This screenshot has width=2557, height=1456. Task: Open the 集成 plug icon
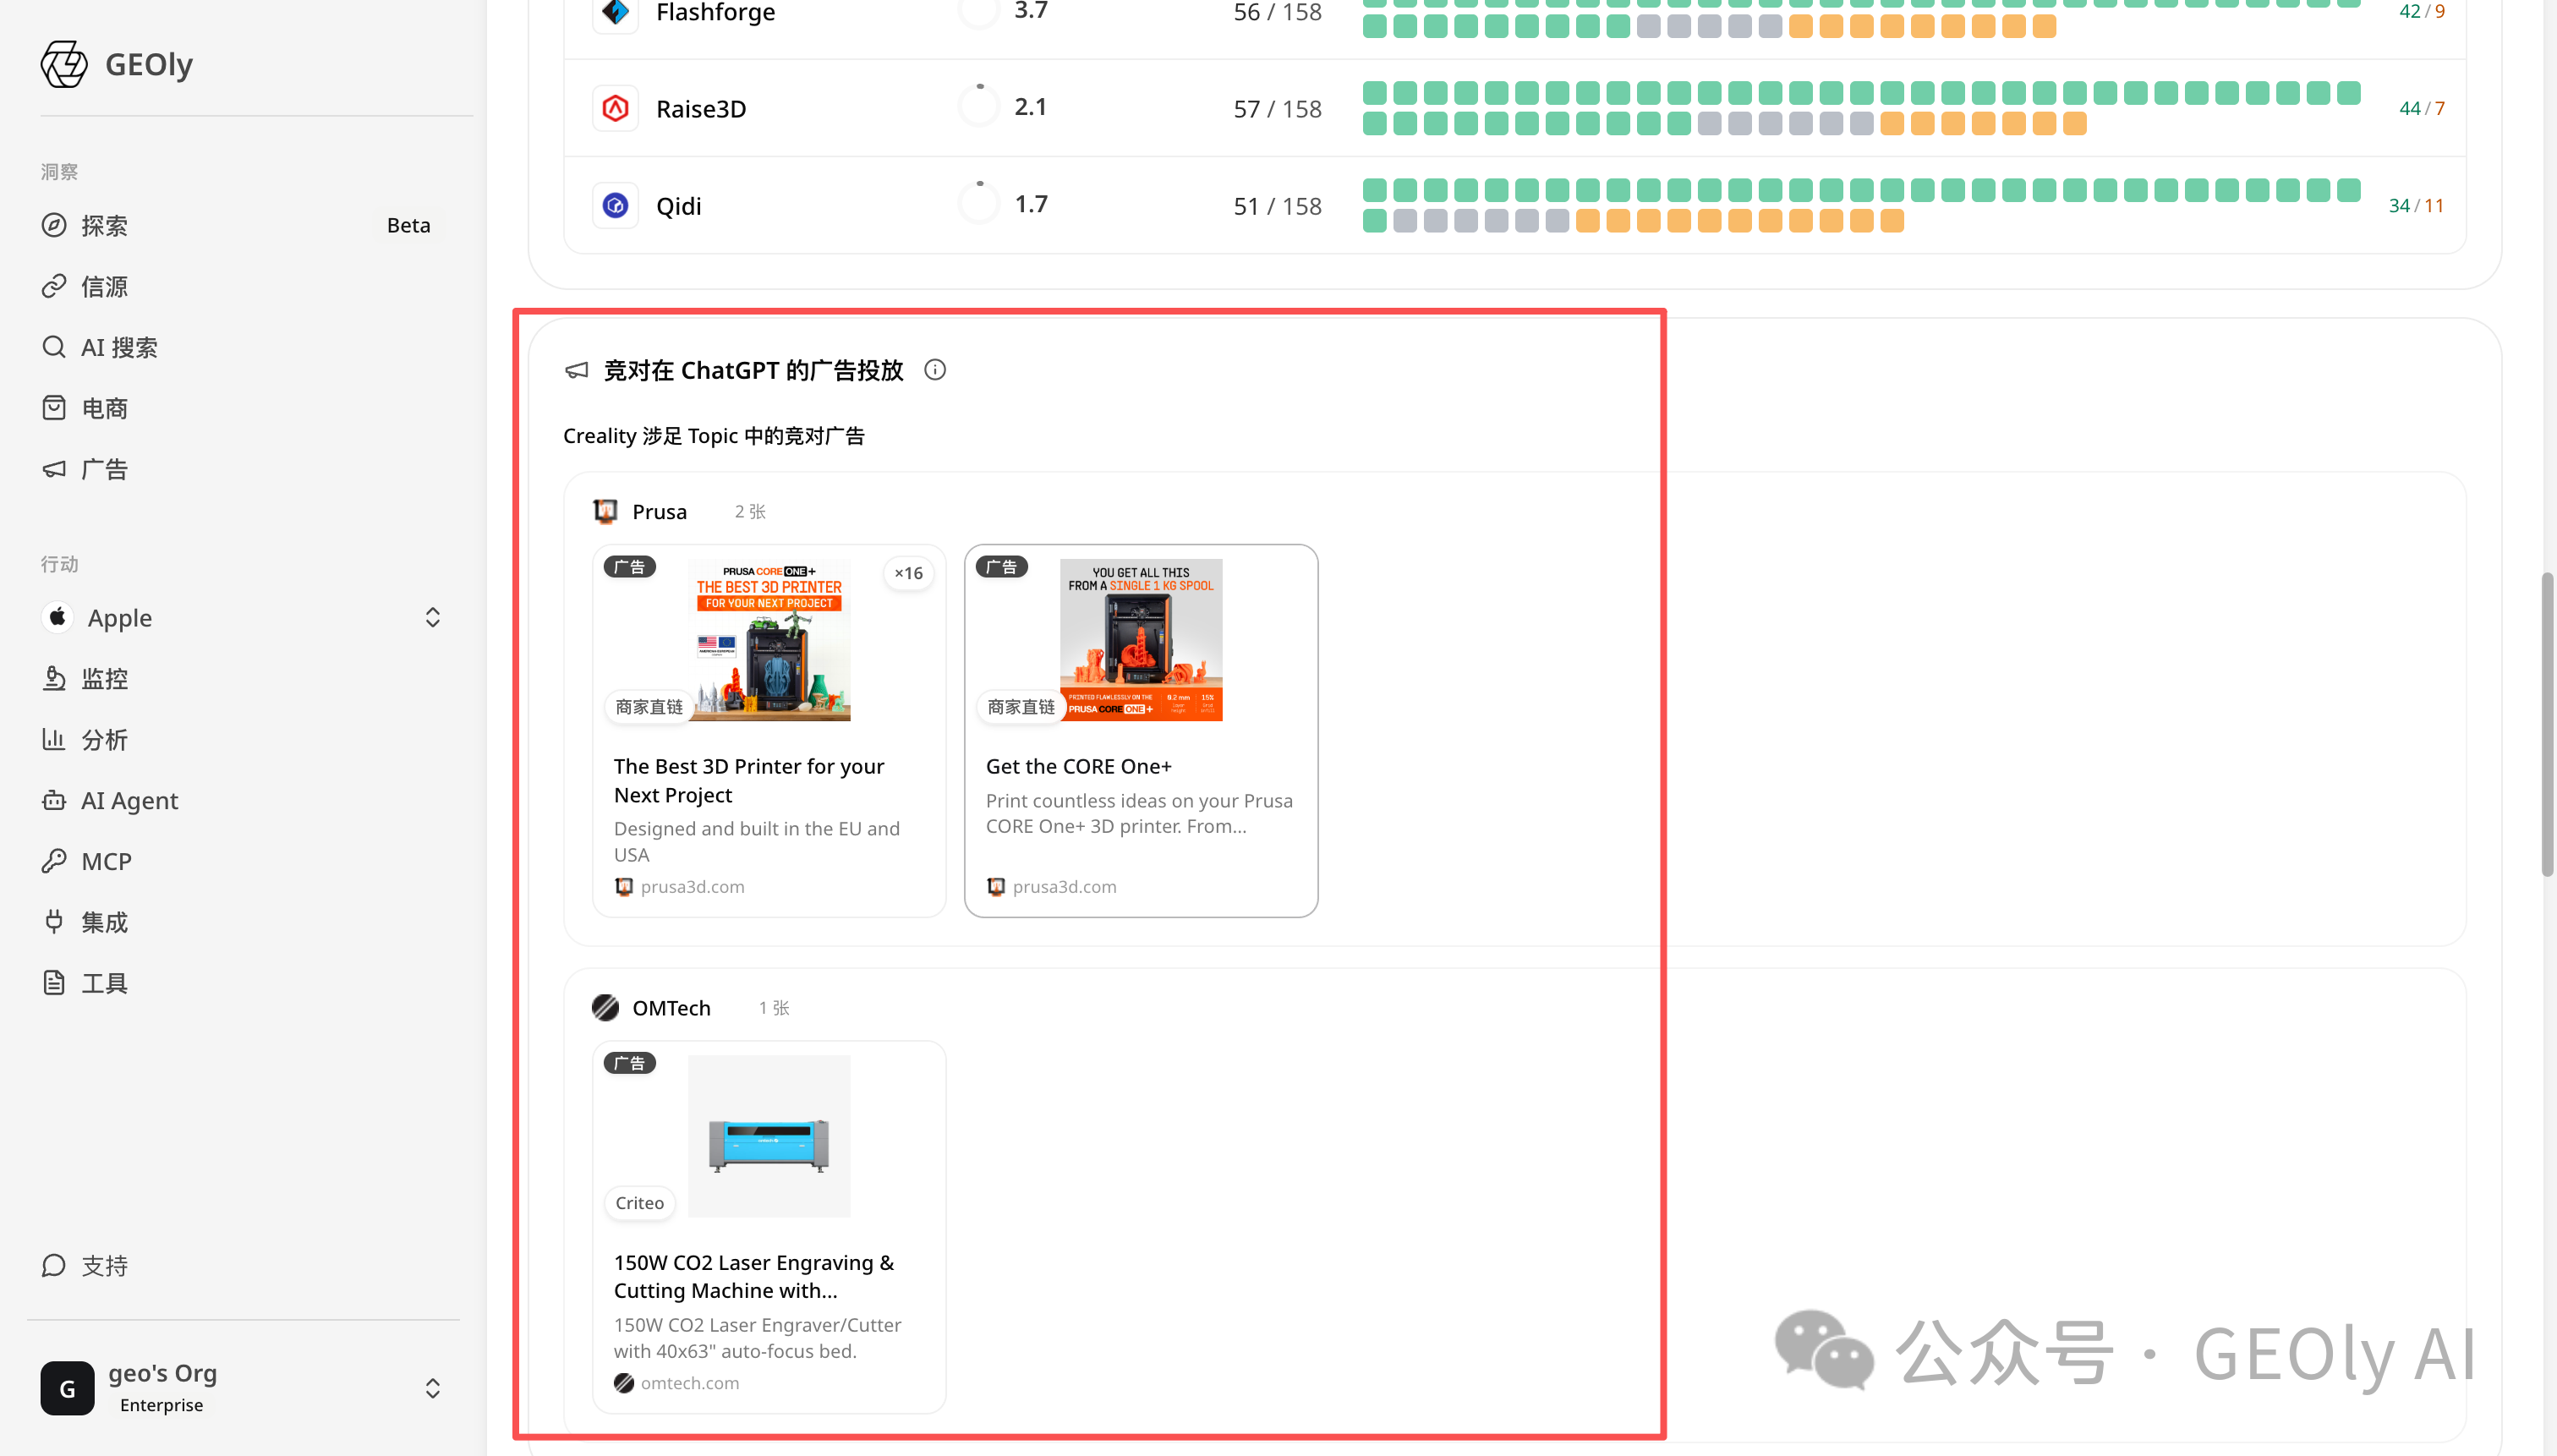click(x=54, y=922)
